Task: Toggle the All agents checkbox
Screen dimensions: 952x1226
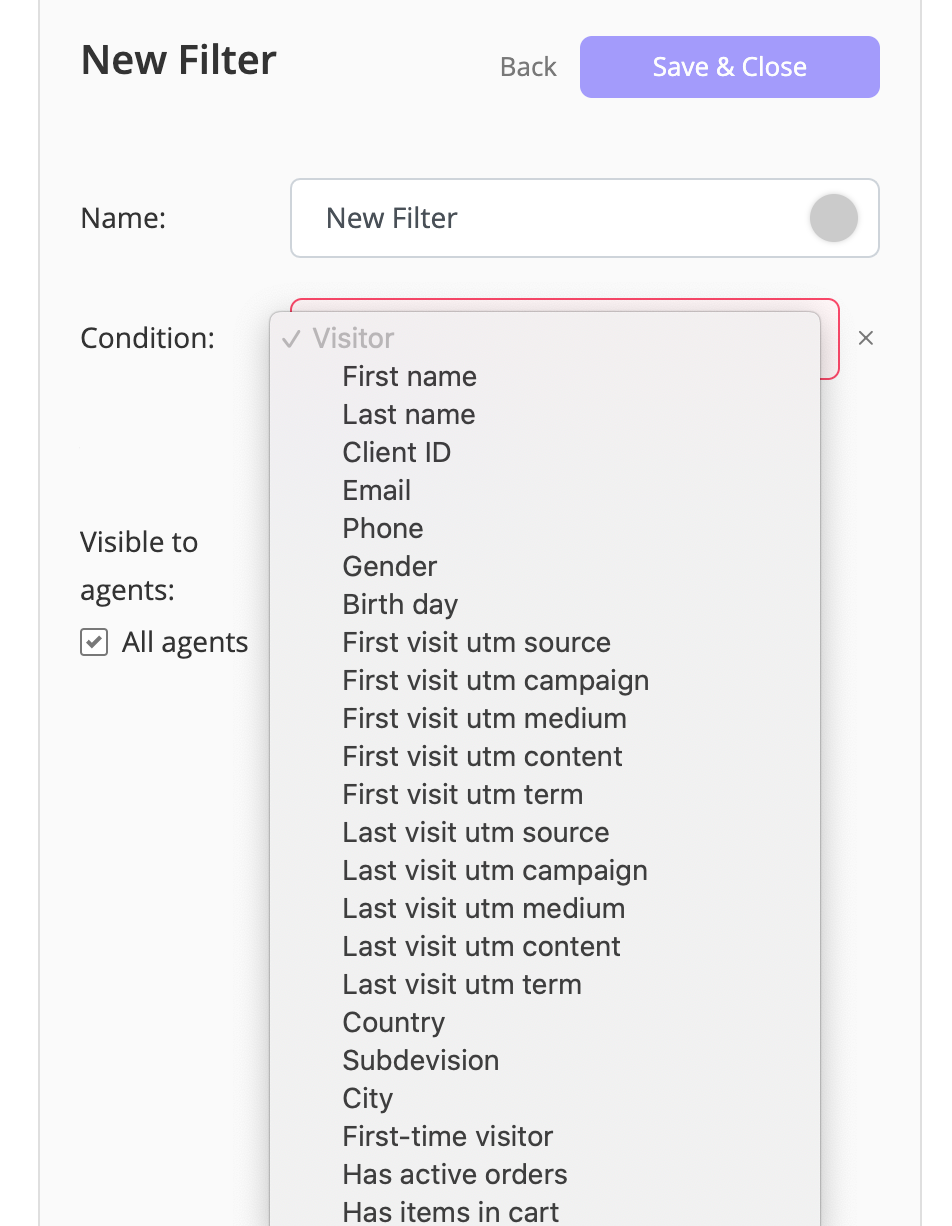Action: (94, 642)
